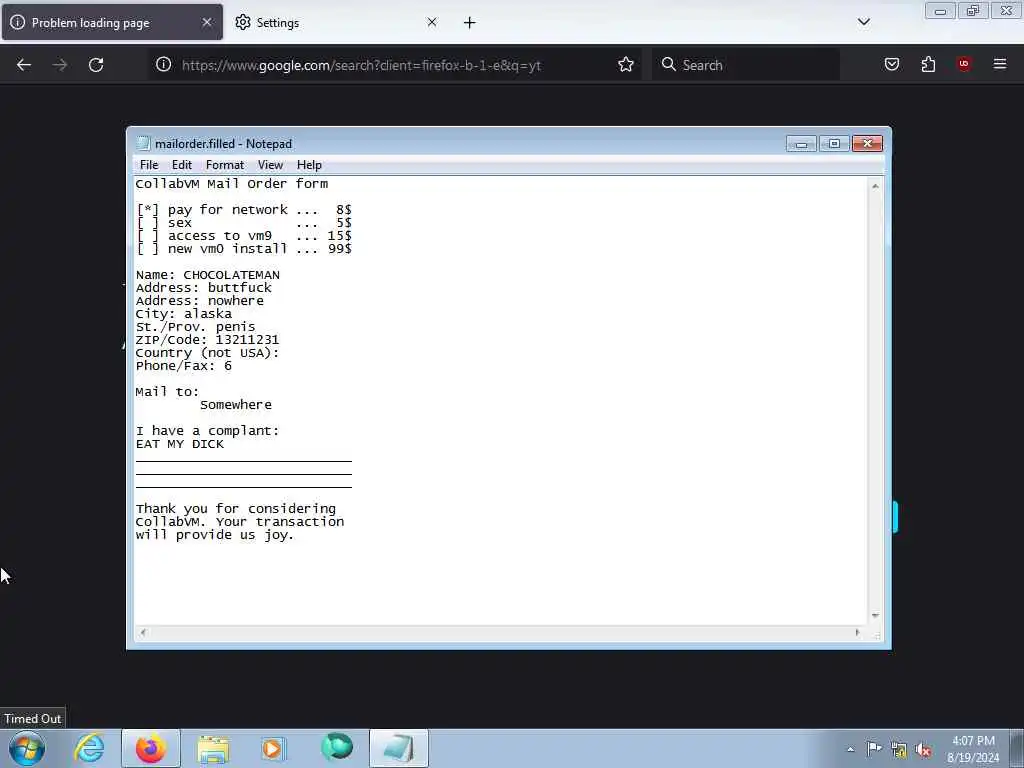1024x768 pixels.
Task: Open the Notepad File menu
Action: [x=149, y=165]
